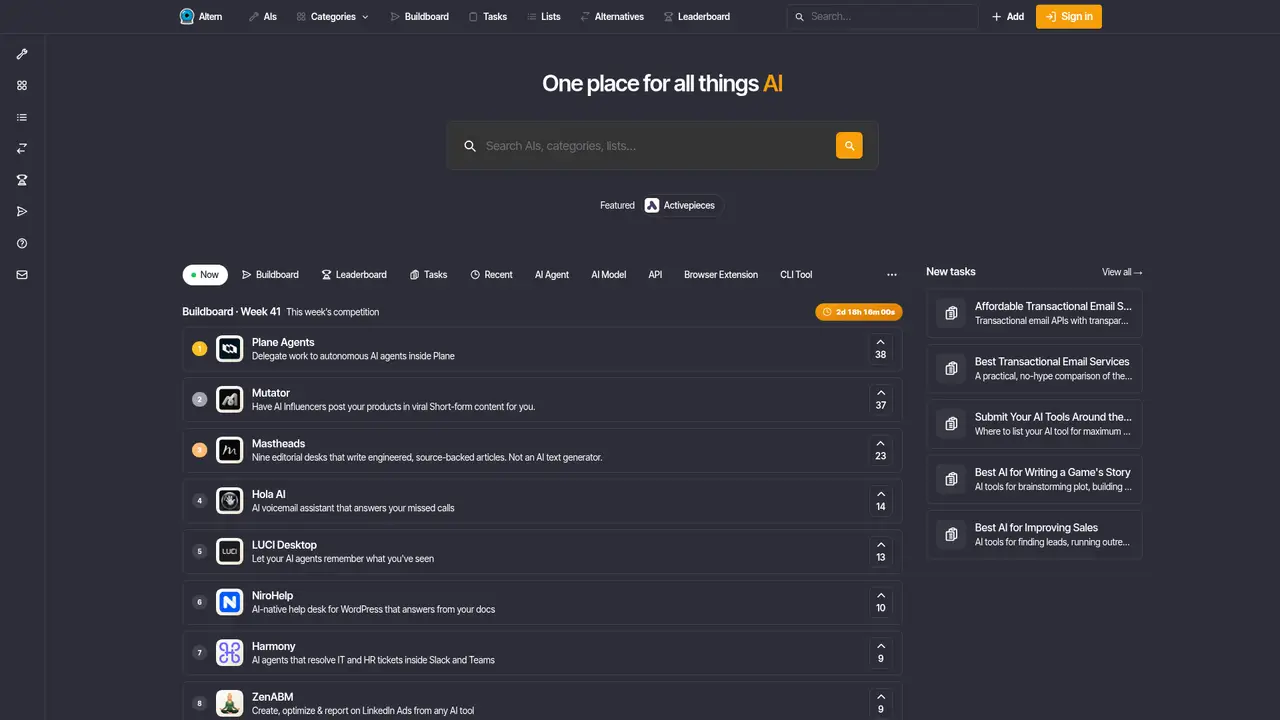This screenshot has width=1280, height=720.
Task: Upvote Mastheads with 23 votes
Action: 881,450
